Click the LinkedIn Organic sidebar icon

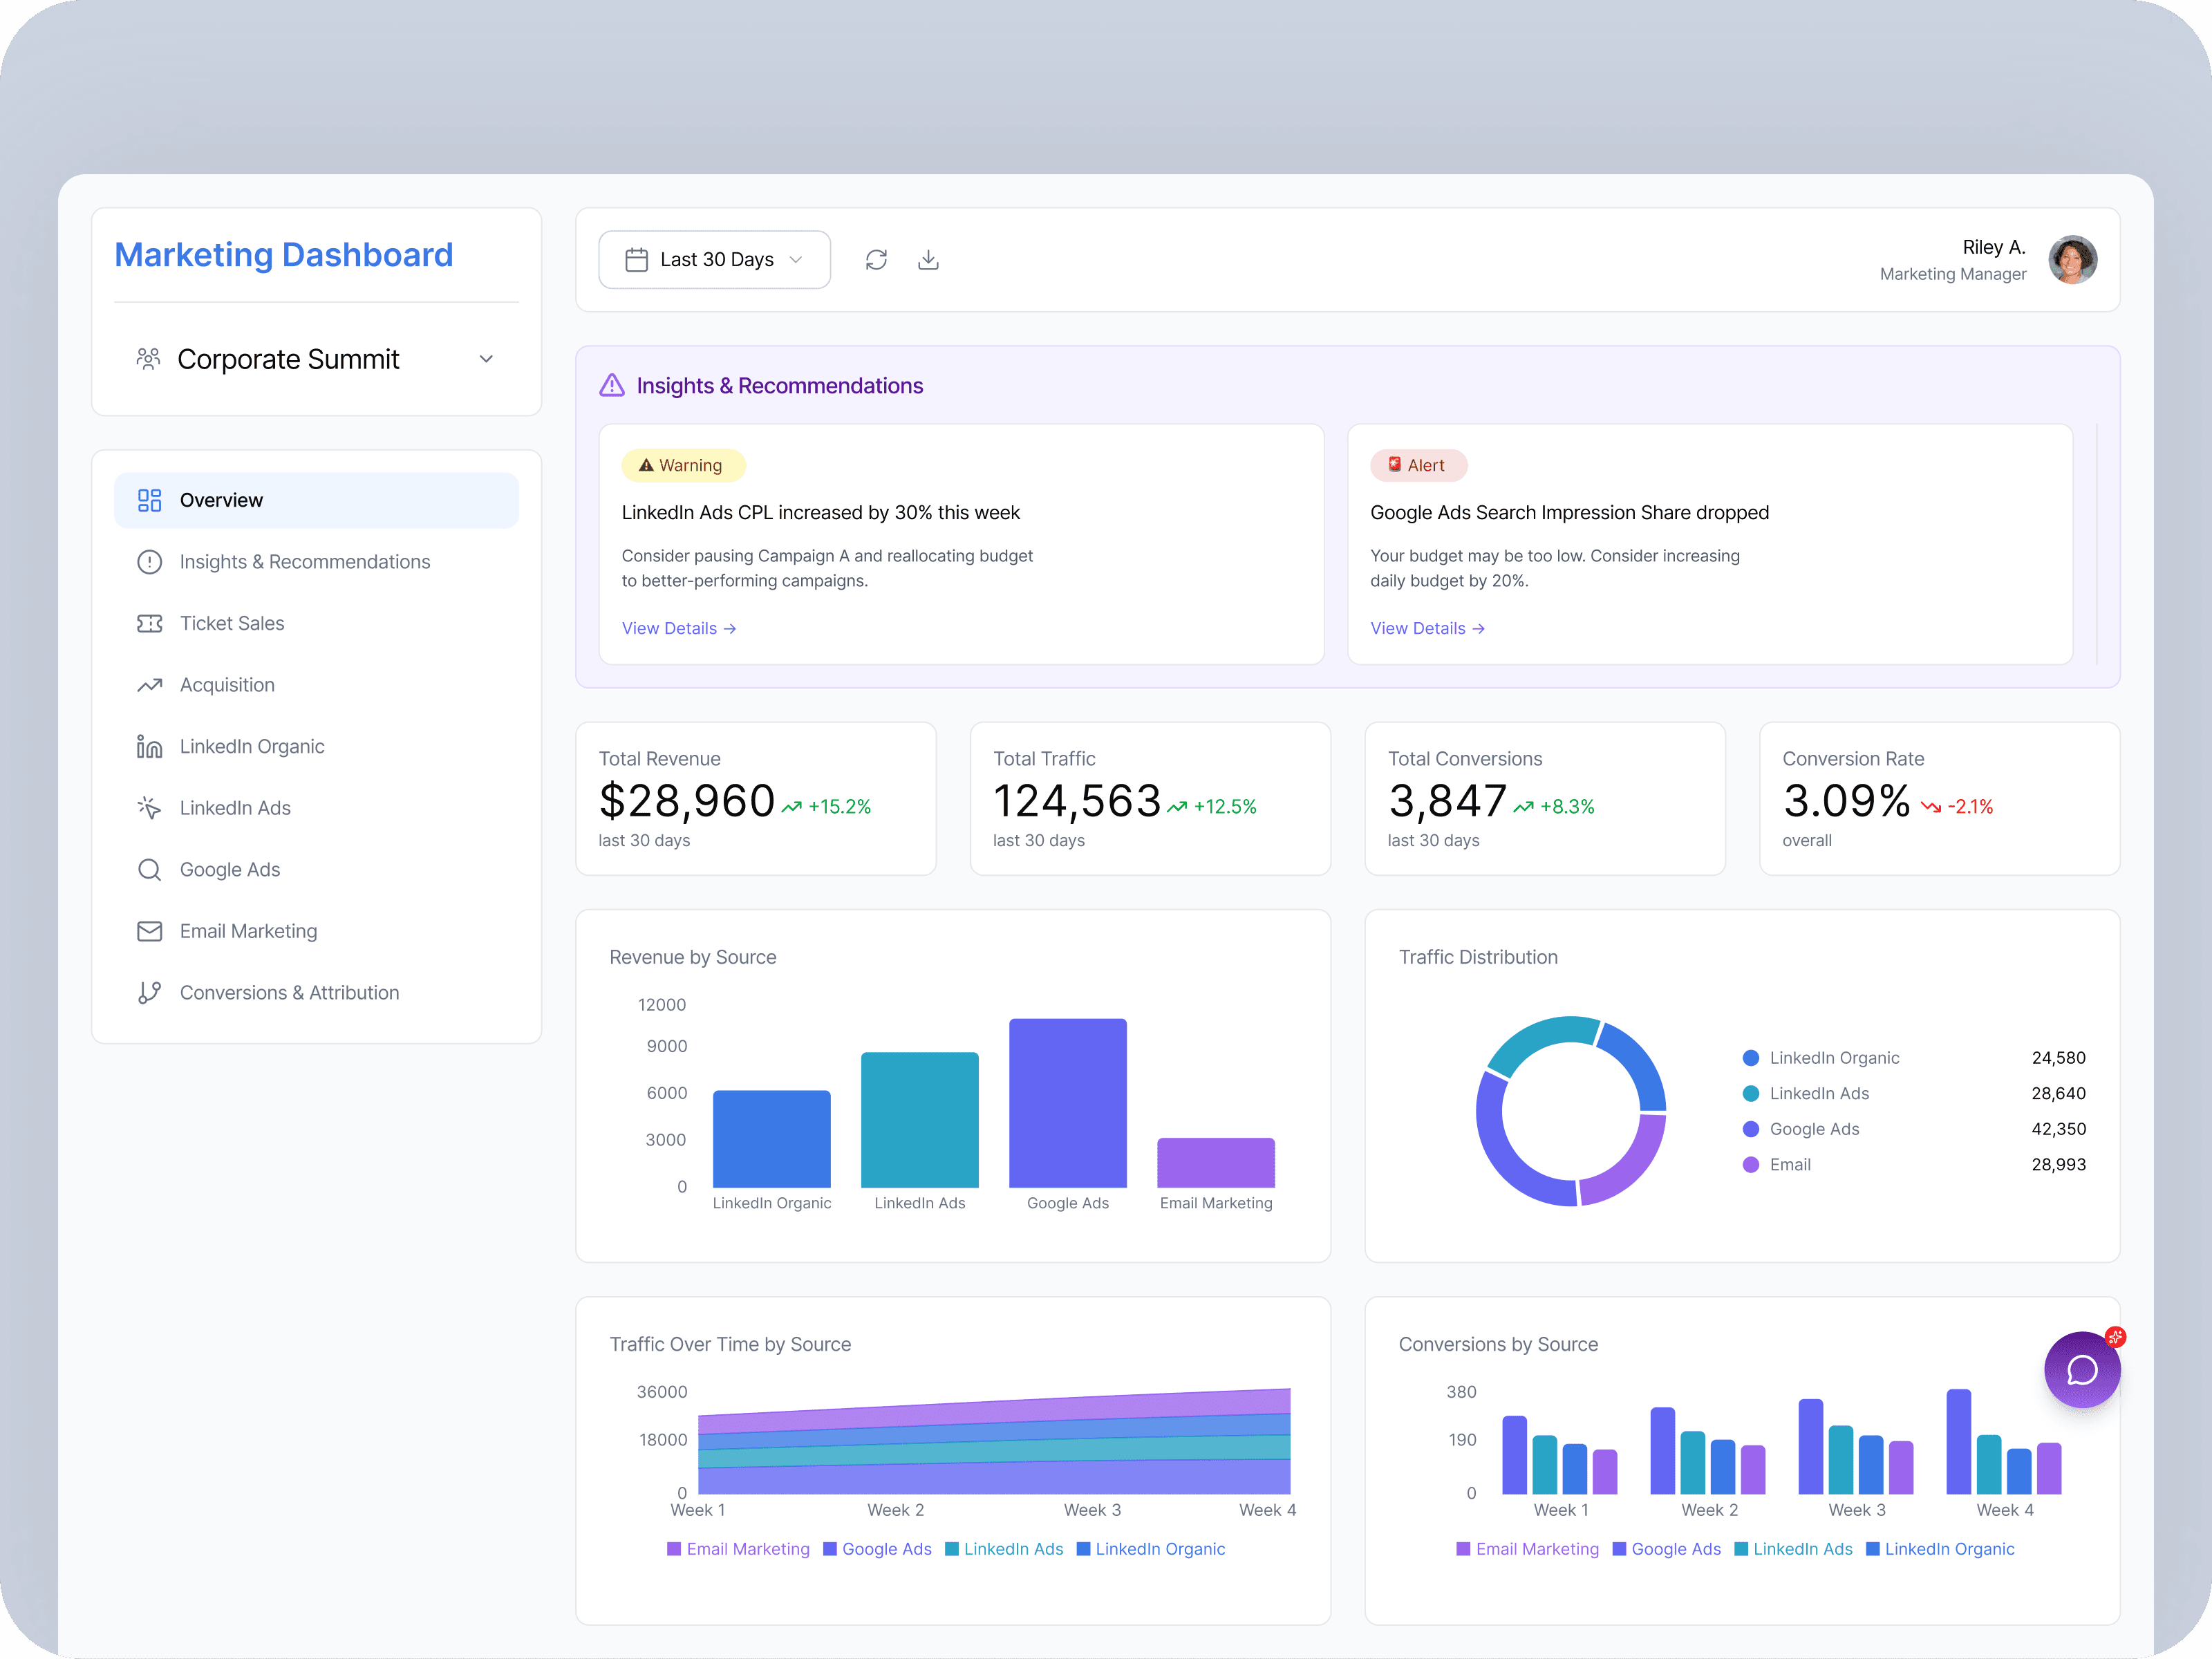coord(149,747)
